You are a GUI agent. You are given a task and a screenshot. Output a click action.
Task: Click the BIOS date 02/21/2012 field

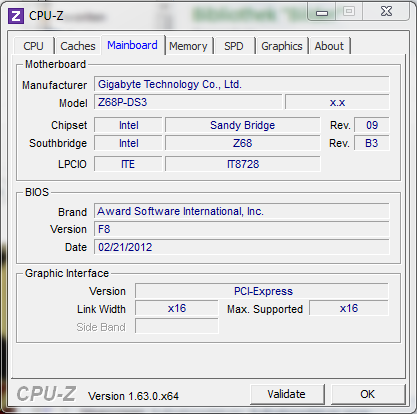(x=242, y=247)
